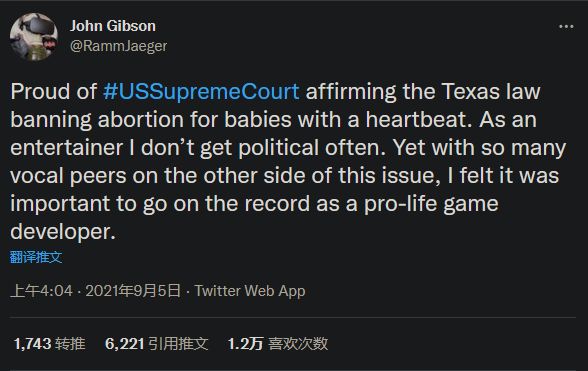View the 1,743 retweets count
The height and width of the screenshot is (371, 588).
[32, 344]
